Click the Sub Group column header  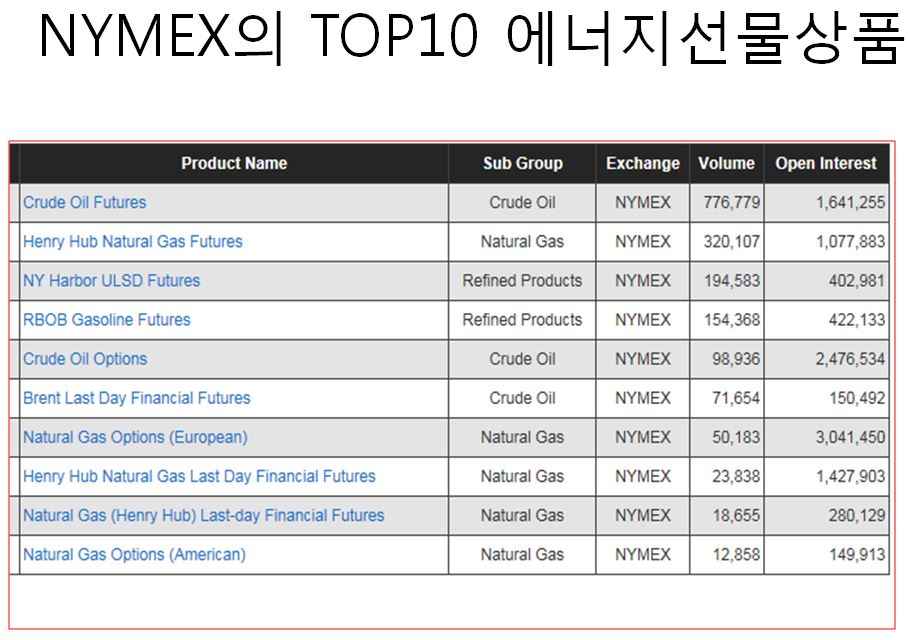tap(523, 163)
